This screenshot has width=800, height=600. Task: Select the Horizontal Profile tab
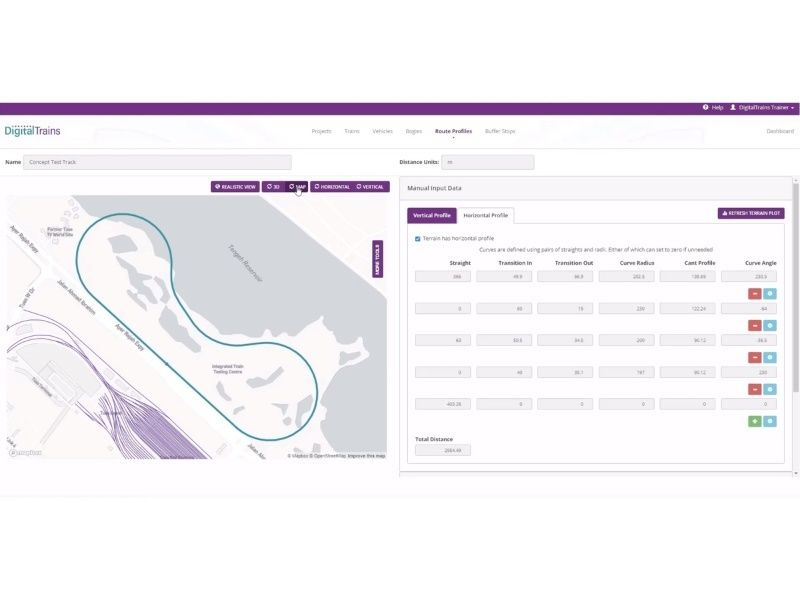pyautogui.click(x=486, y=215)
